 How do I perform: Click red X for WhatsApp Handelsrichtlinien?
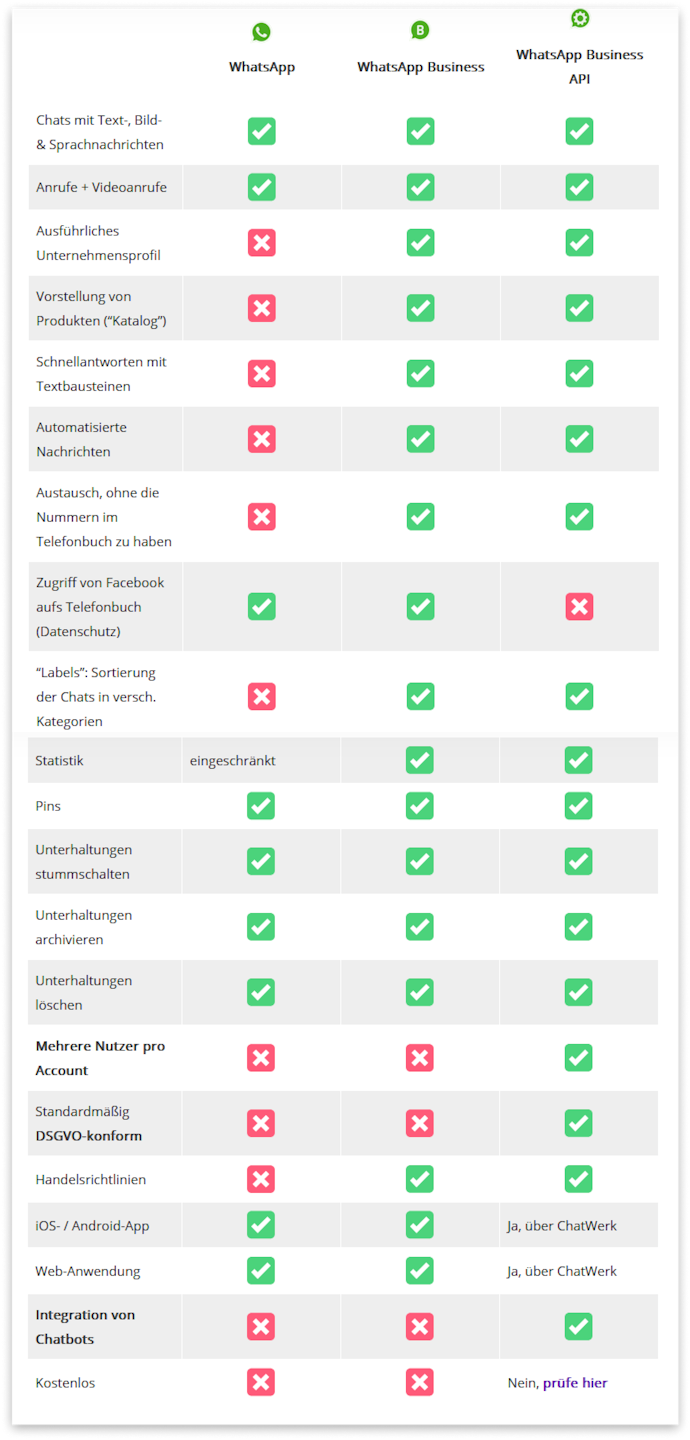[x=261, y=1179]
